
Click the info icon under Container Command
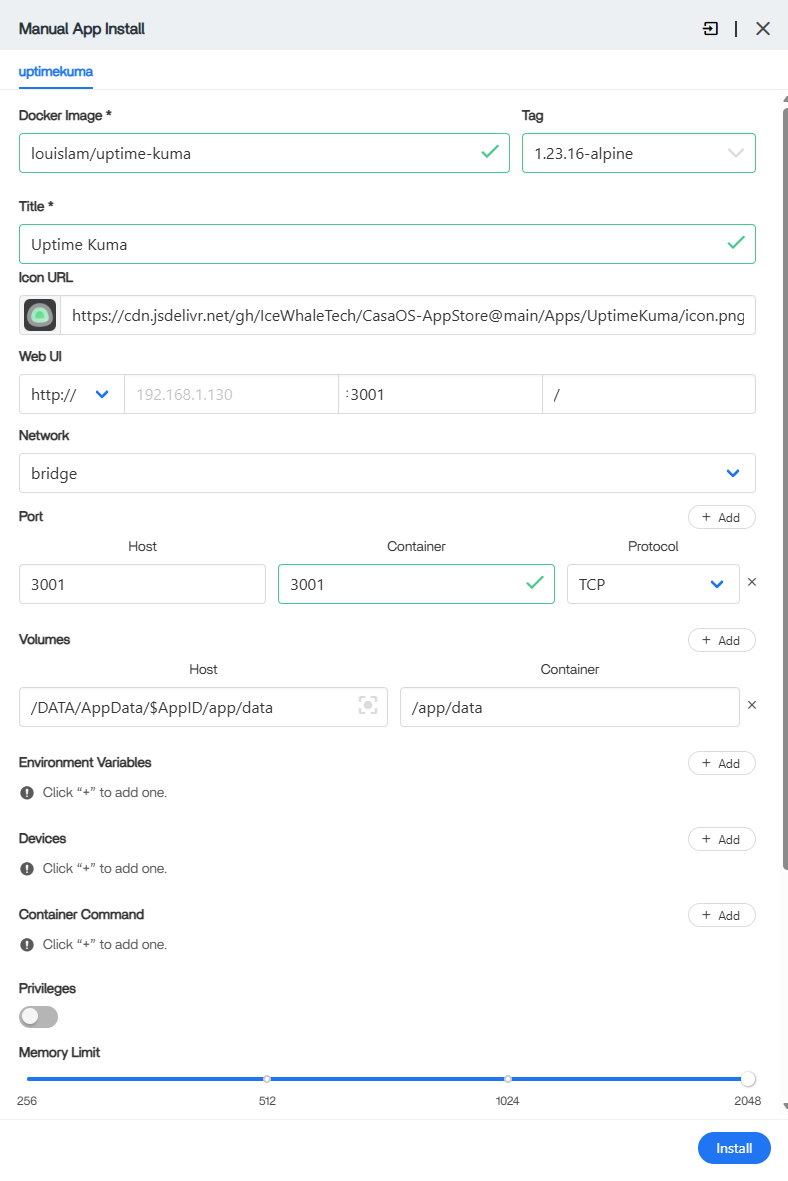[x=27, y=944]
